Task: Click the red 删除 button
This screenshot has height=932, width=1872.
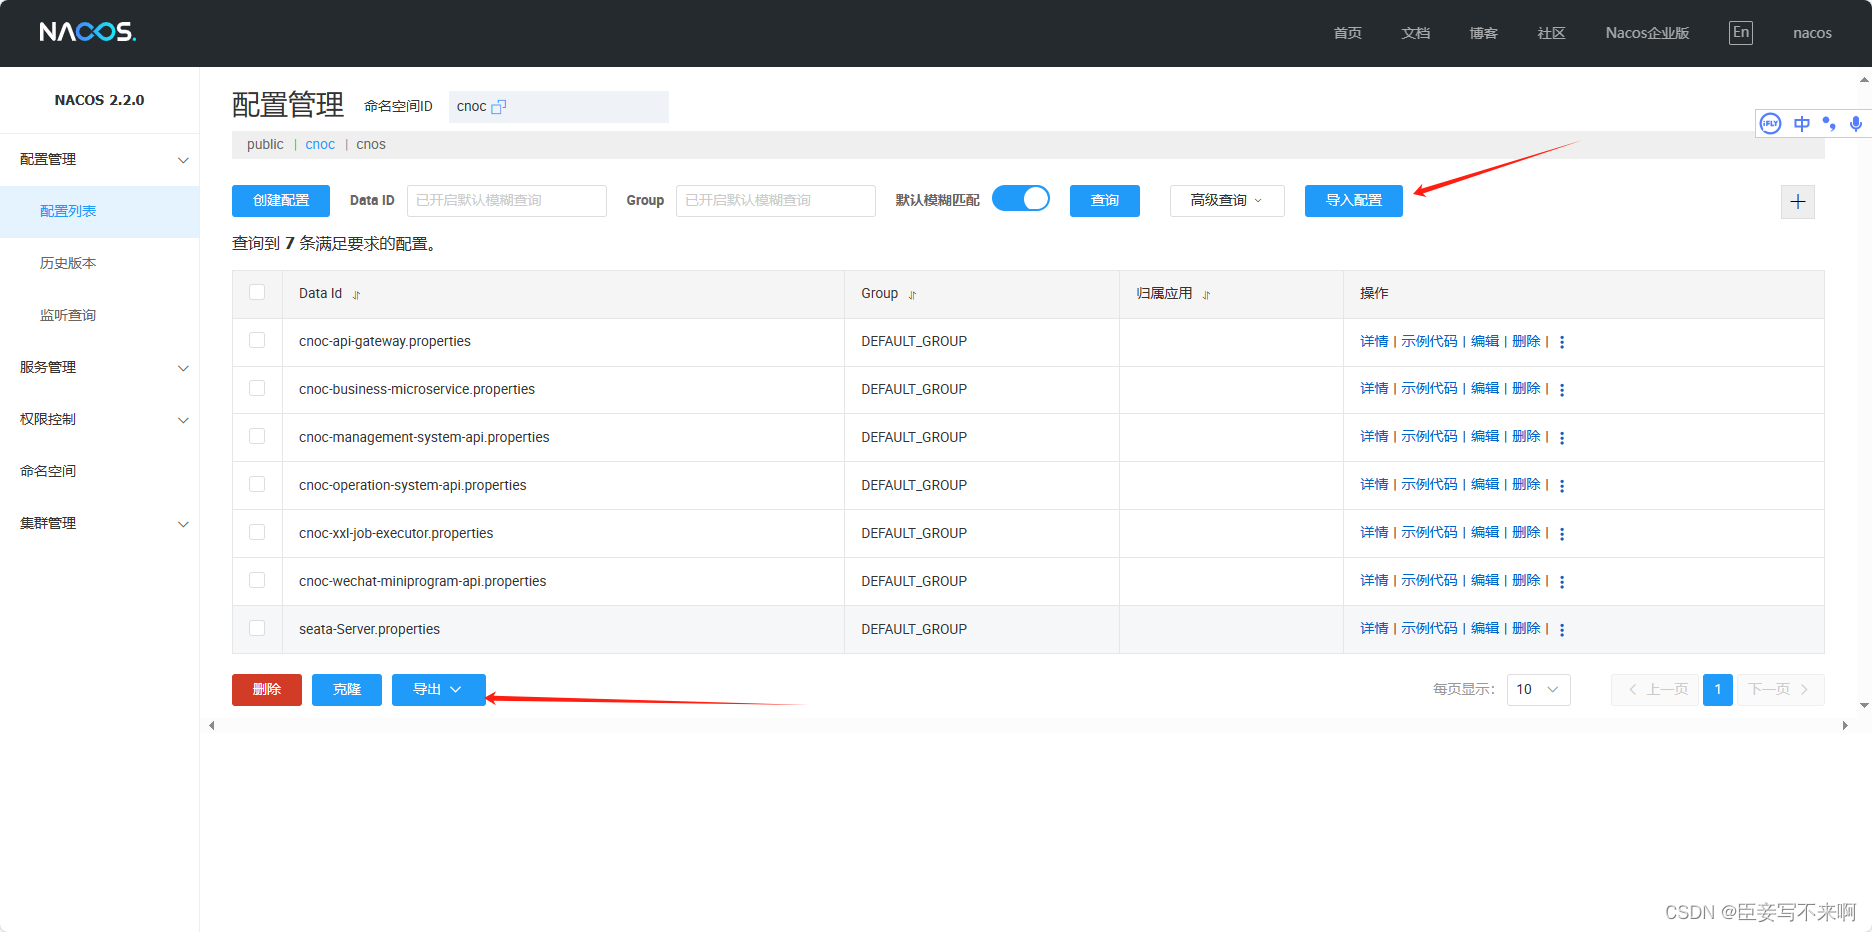Action: pyautogui.click(x=267, y=689)
